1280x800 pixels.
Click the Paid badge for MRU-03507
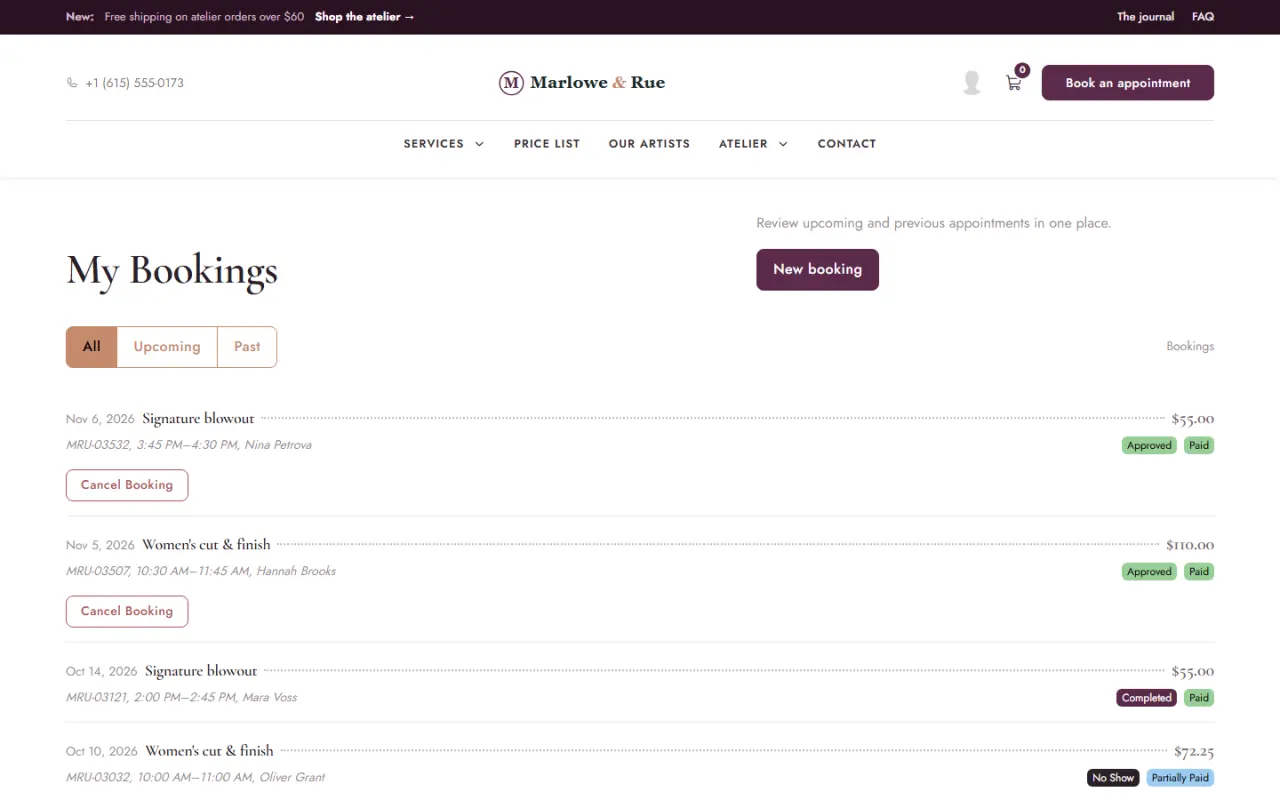coord(1199,572)
